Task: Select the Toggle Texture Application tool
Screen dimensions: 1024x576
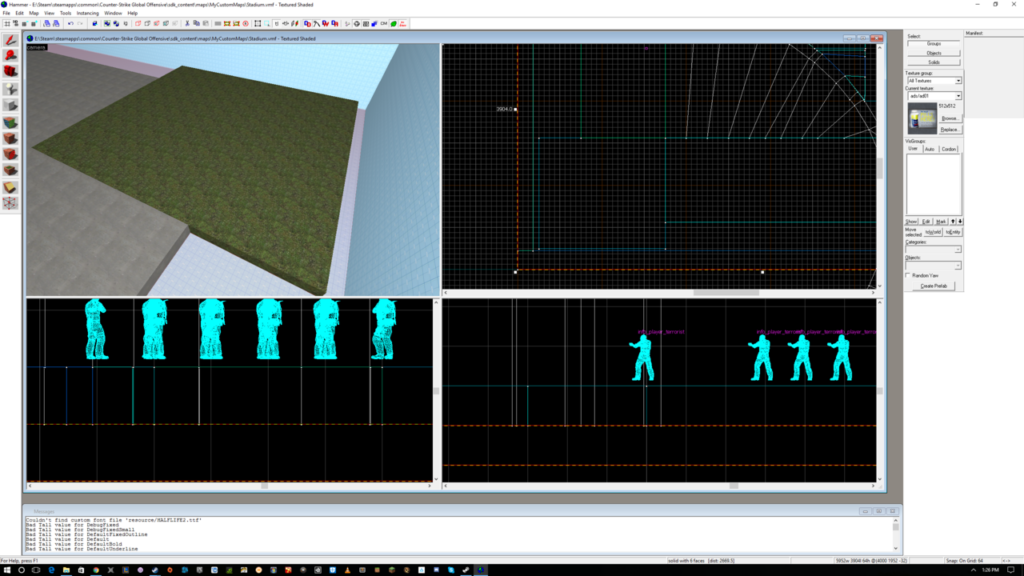Action: tap(10, 122)
